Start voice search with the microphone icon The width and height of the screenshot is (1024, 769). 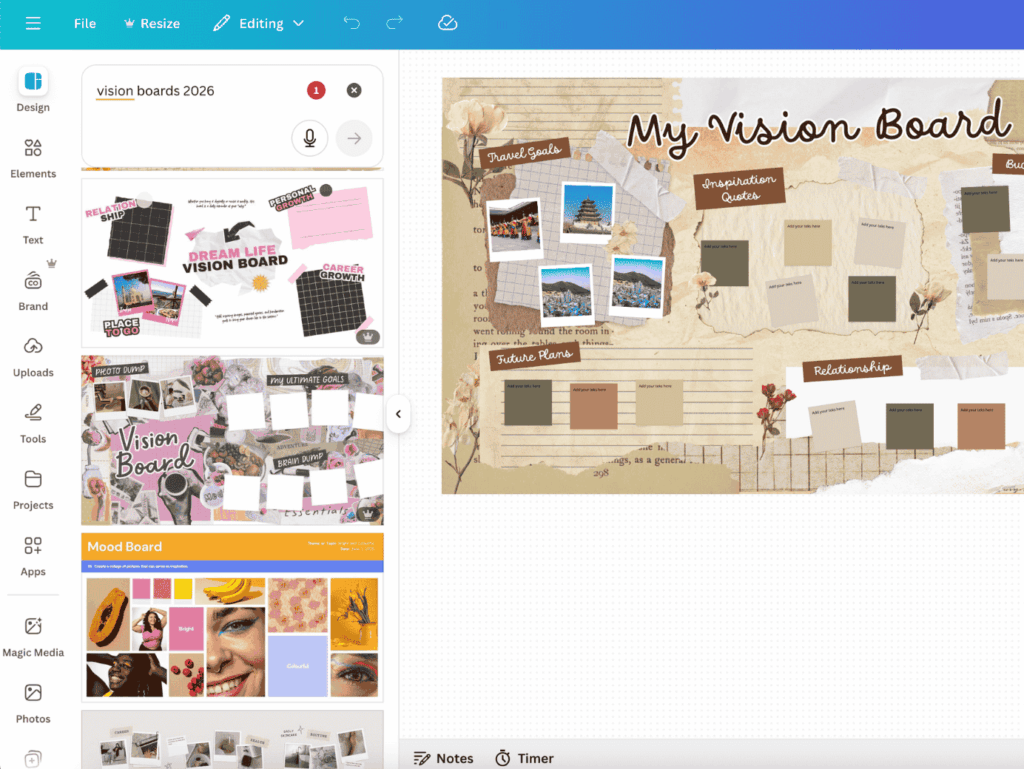(309, 137)
